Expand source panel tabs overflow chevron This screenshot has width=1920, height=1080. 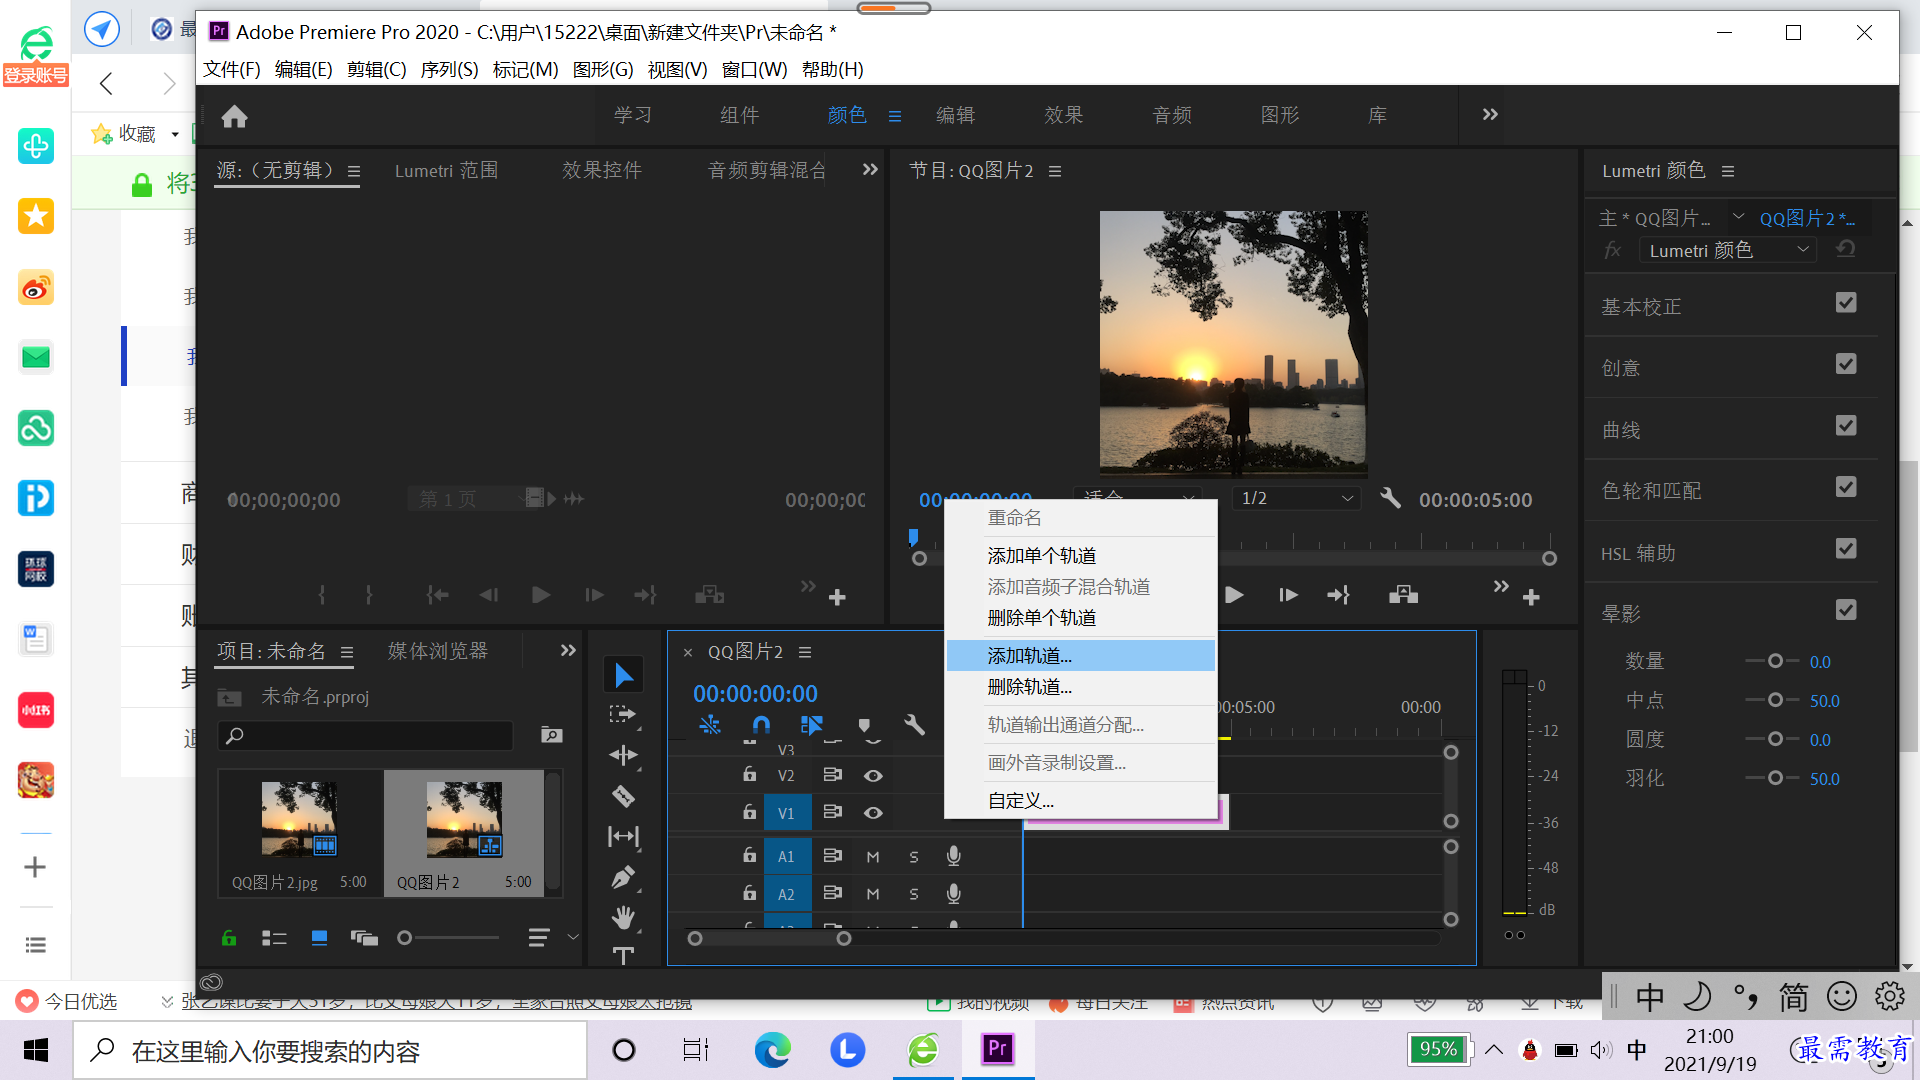[x=870, y=170]
